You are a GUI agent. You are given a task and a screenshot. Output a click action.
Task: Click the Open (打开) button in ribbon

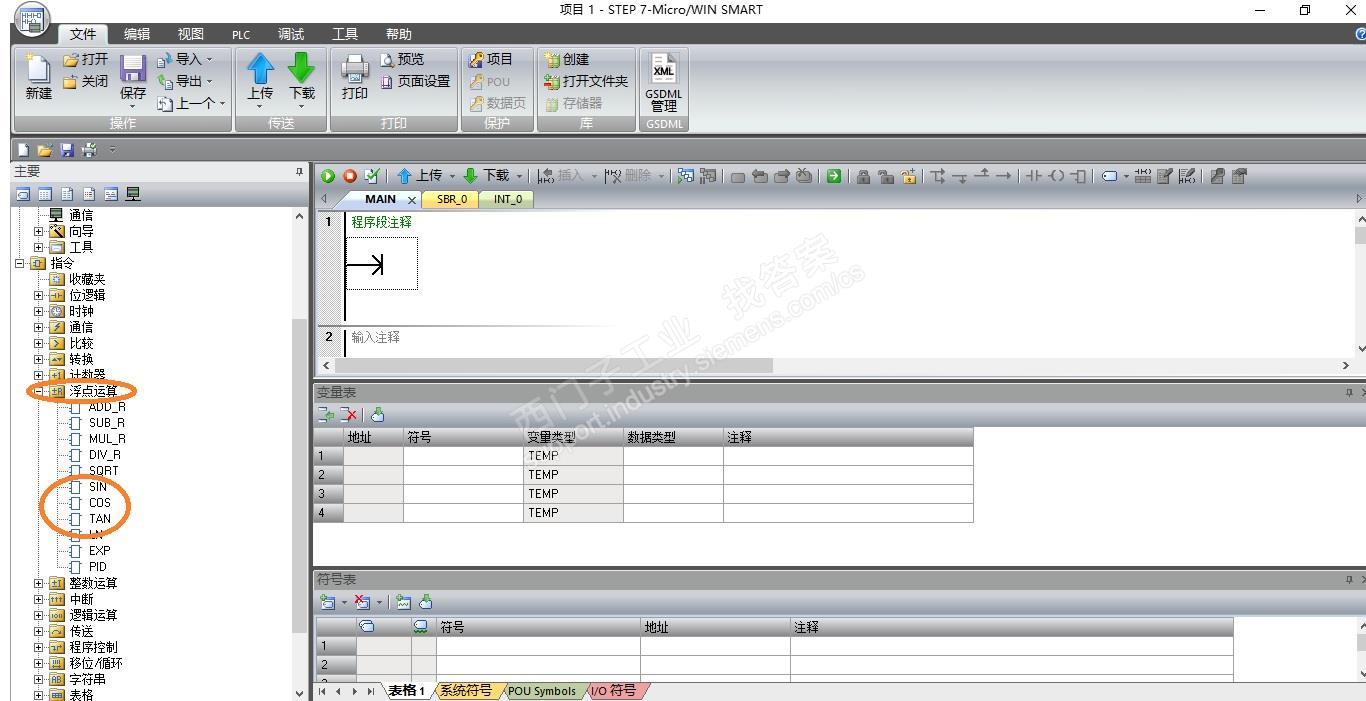click(85, 60)
